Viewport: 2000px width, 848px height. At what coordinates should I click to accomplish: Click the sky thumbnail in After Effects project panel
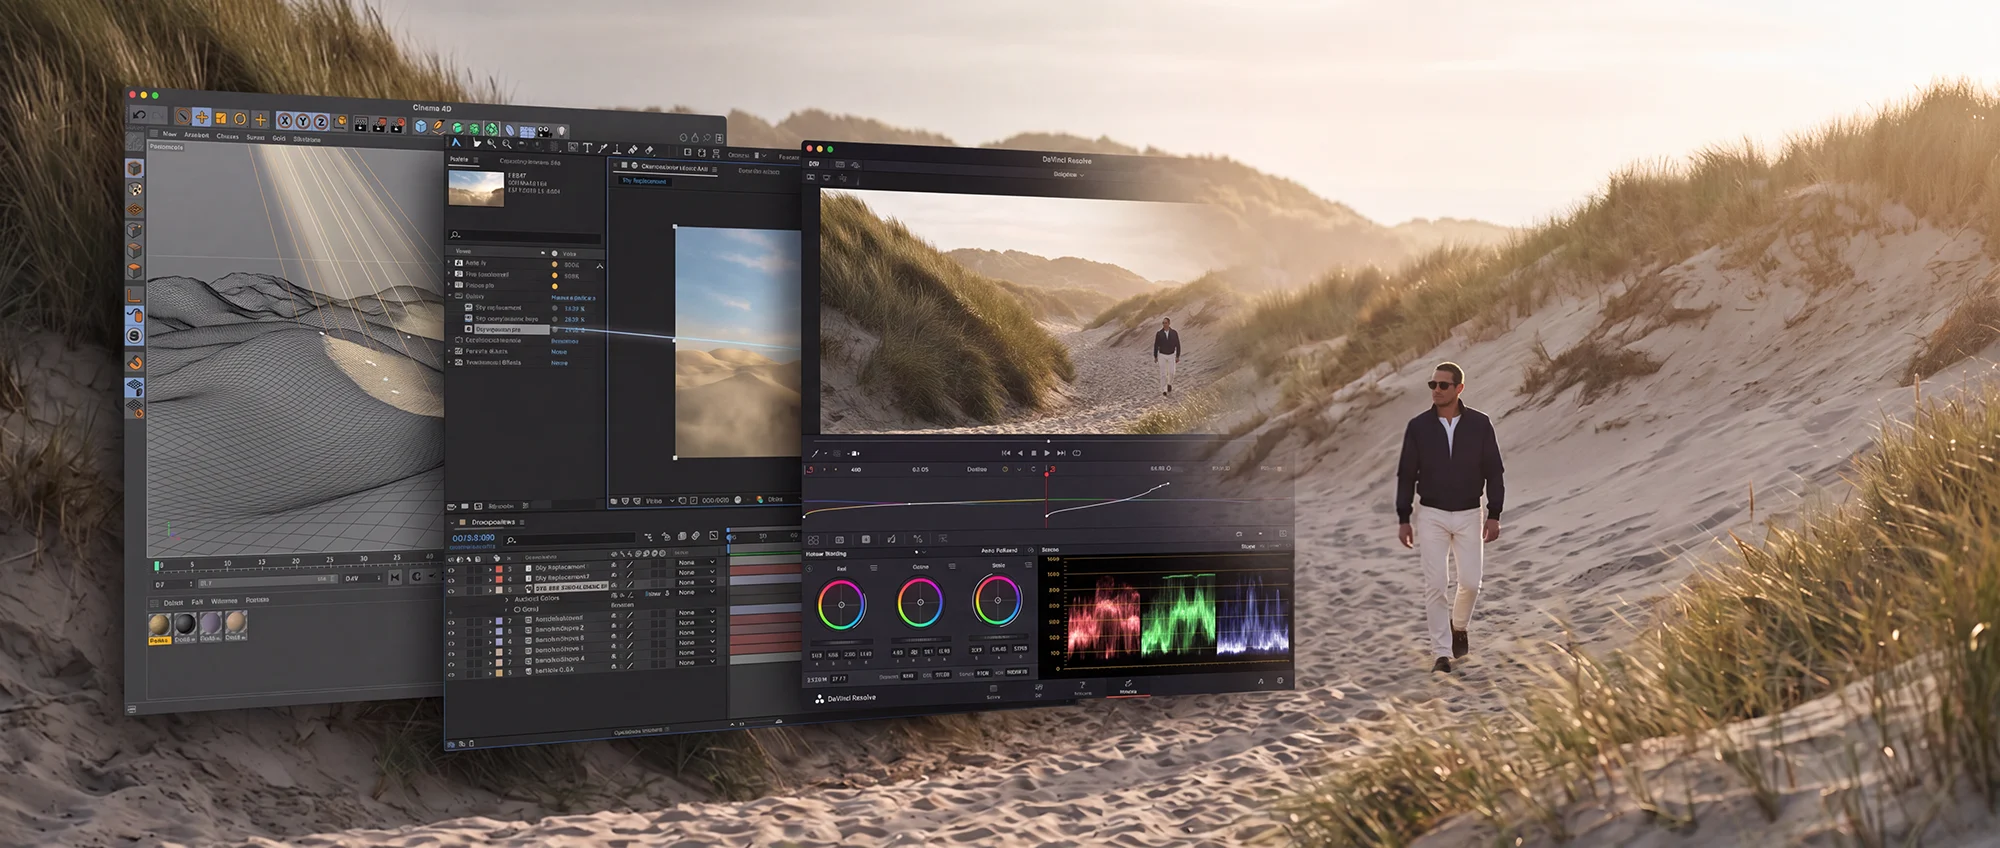tap(476, 188)
